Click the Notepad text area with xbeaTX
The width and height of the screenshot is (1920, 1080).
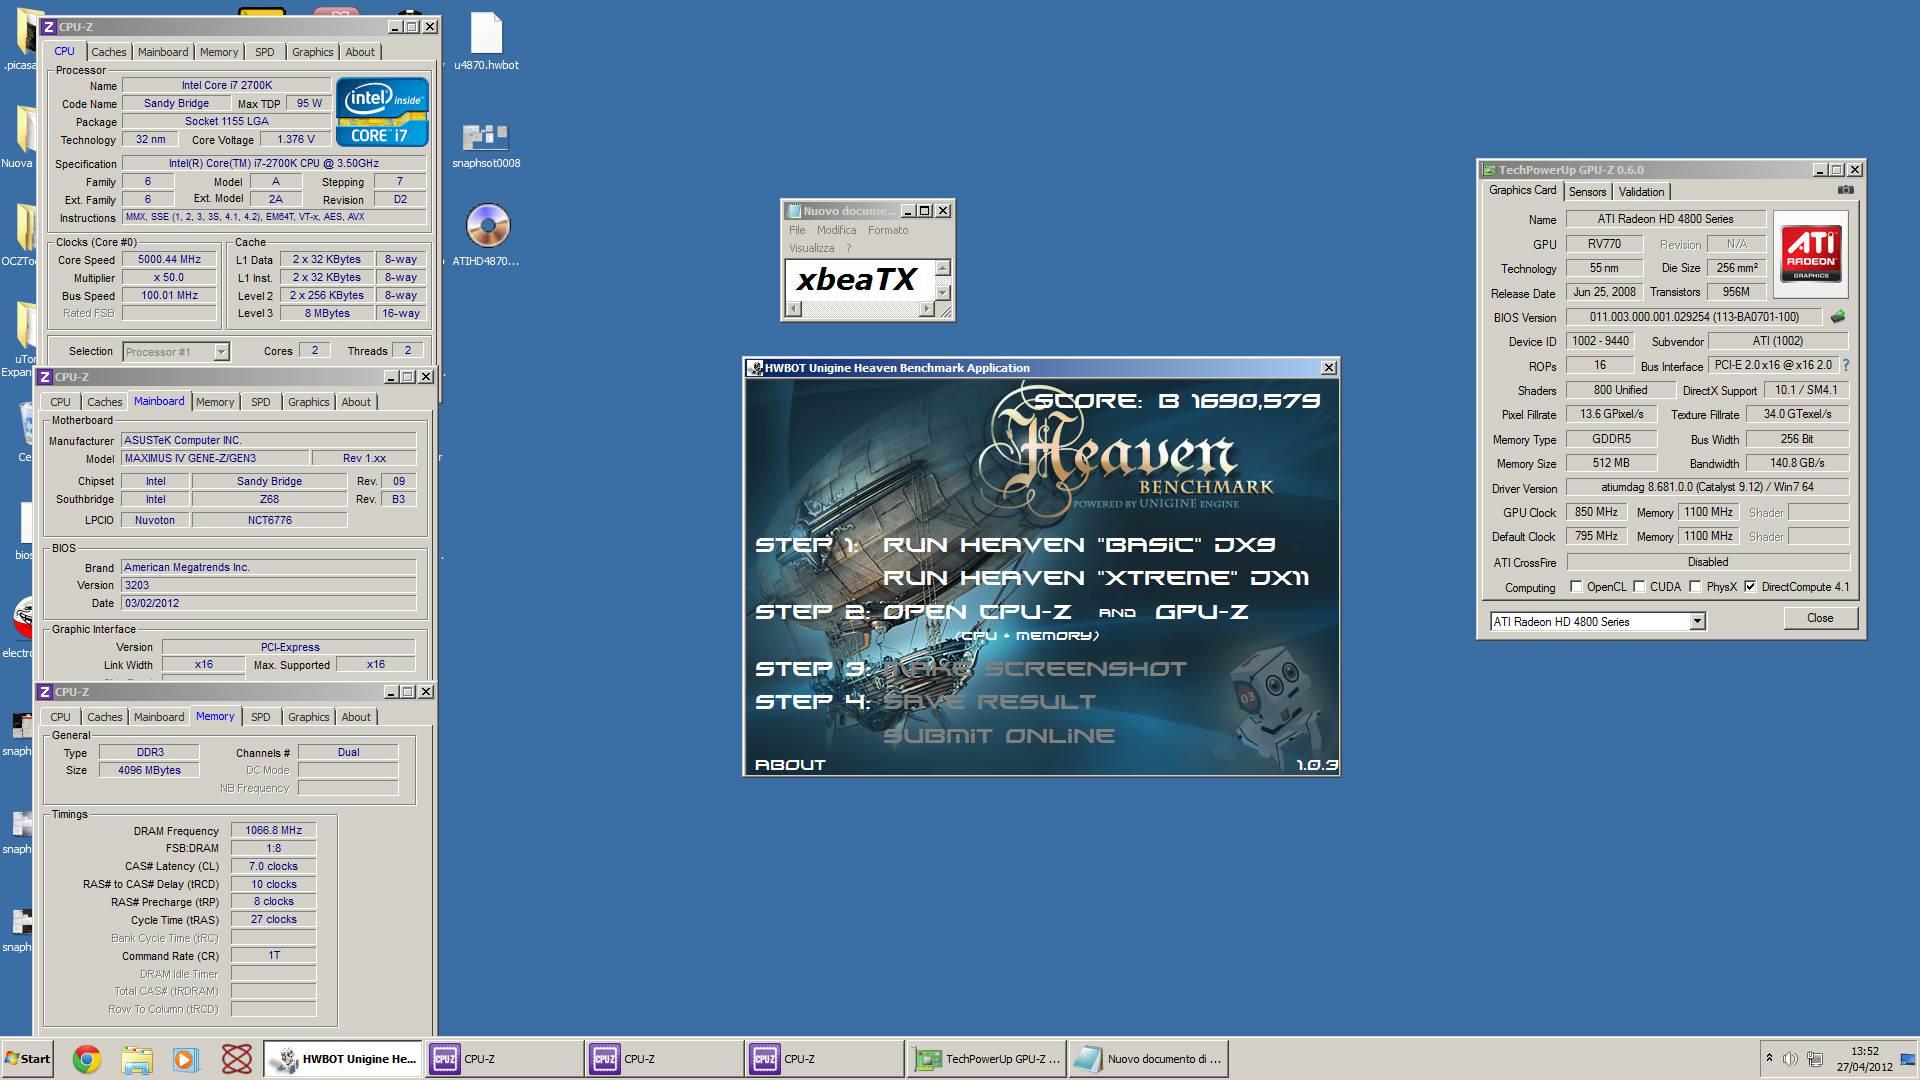(x=859, y=280)
